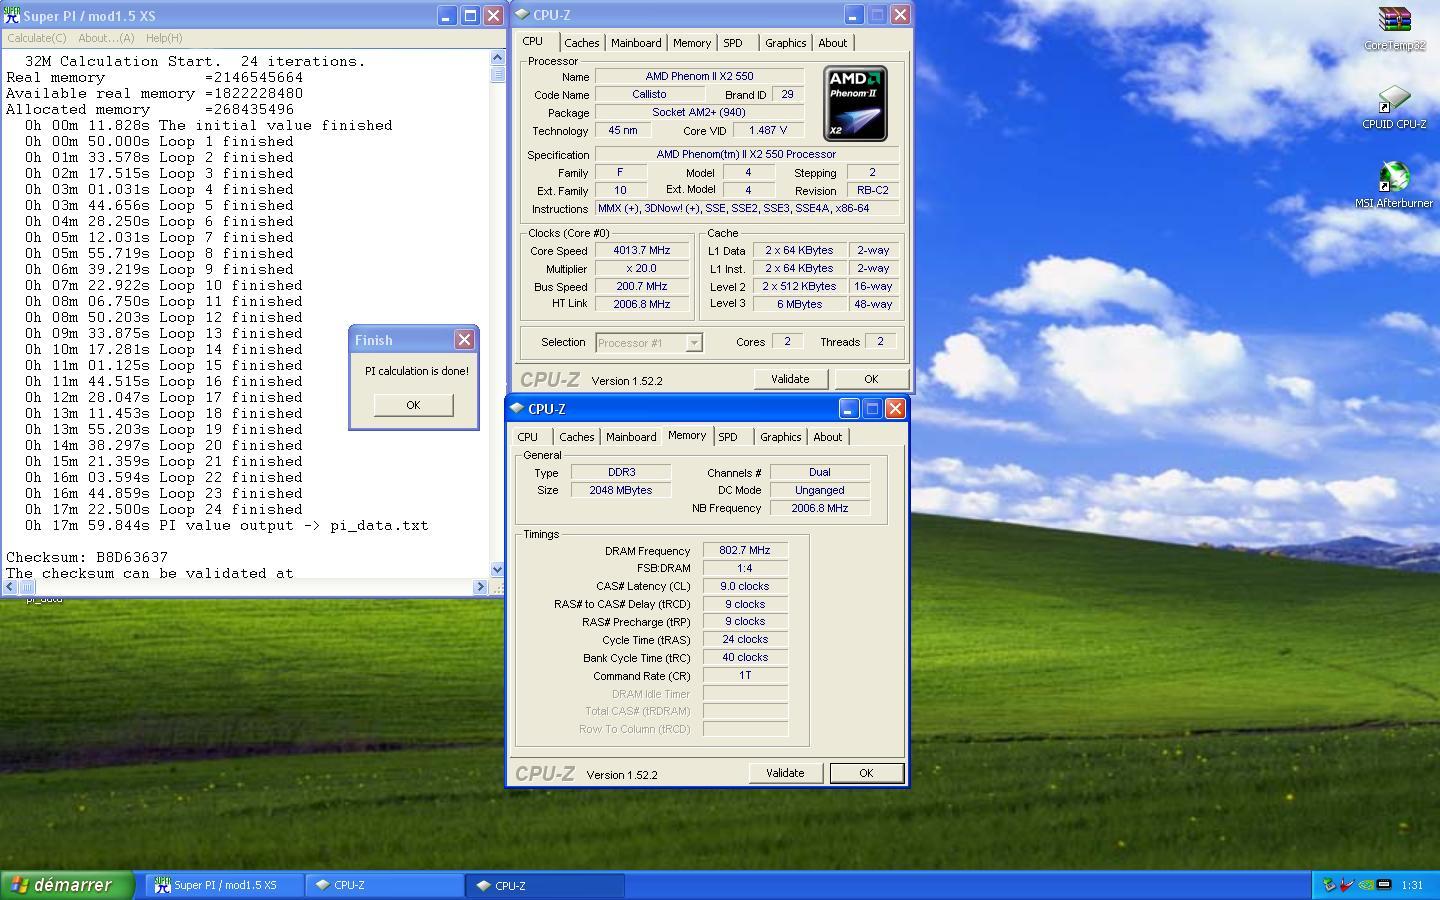Select CPU tab in lower CPU-Z window
This screenshot has height=900, width=1440.
tap(528, 437)
